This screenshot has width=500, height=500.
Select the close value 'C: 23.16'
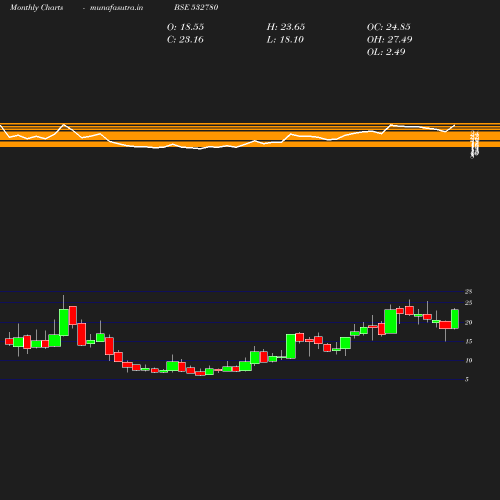pos(185,39)
